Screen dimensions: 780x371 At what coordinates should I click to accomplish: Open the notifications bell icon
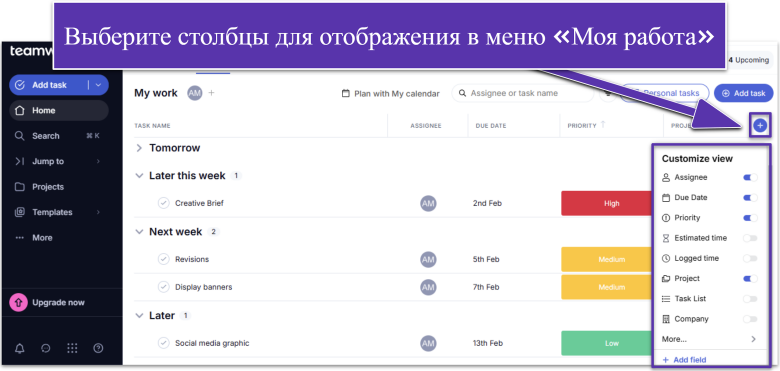point(20,348)
